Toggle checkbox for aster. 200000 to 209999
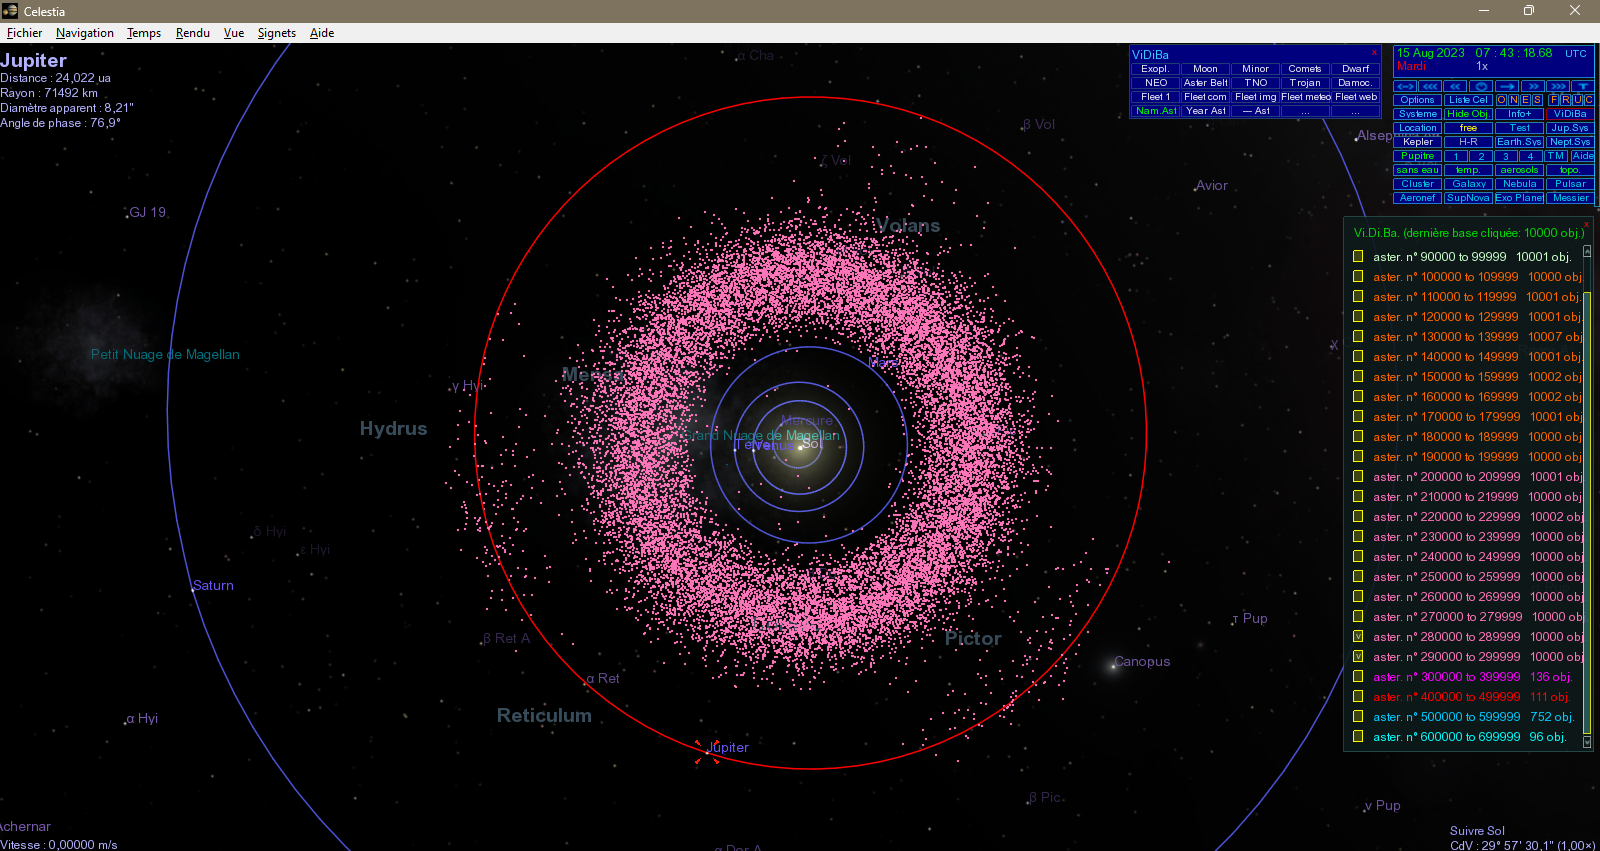Viewport: 1600px width, 851px height. [x=1358, y=477]
